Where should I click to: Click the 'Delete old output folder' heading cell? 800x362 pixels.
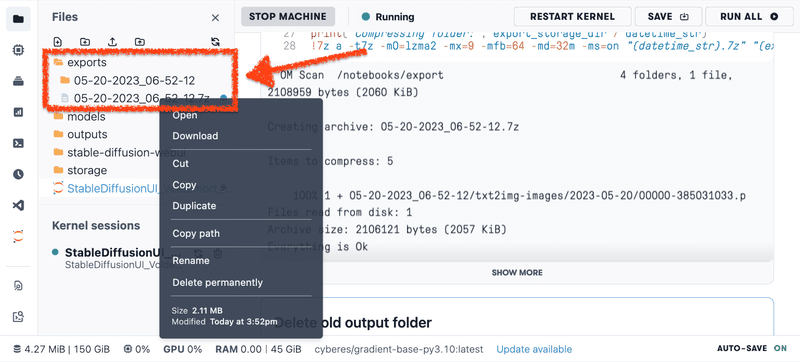pos(353,322)
